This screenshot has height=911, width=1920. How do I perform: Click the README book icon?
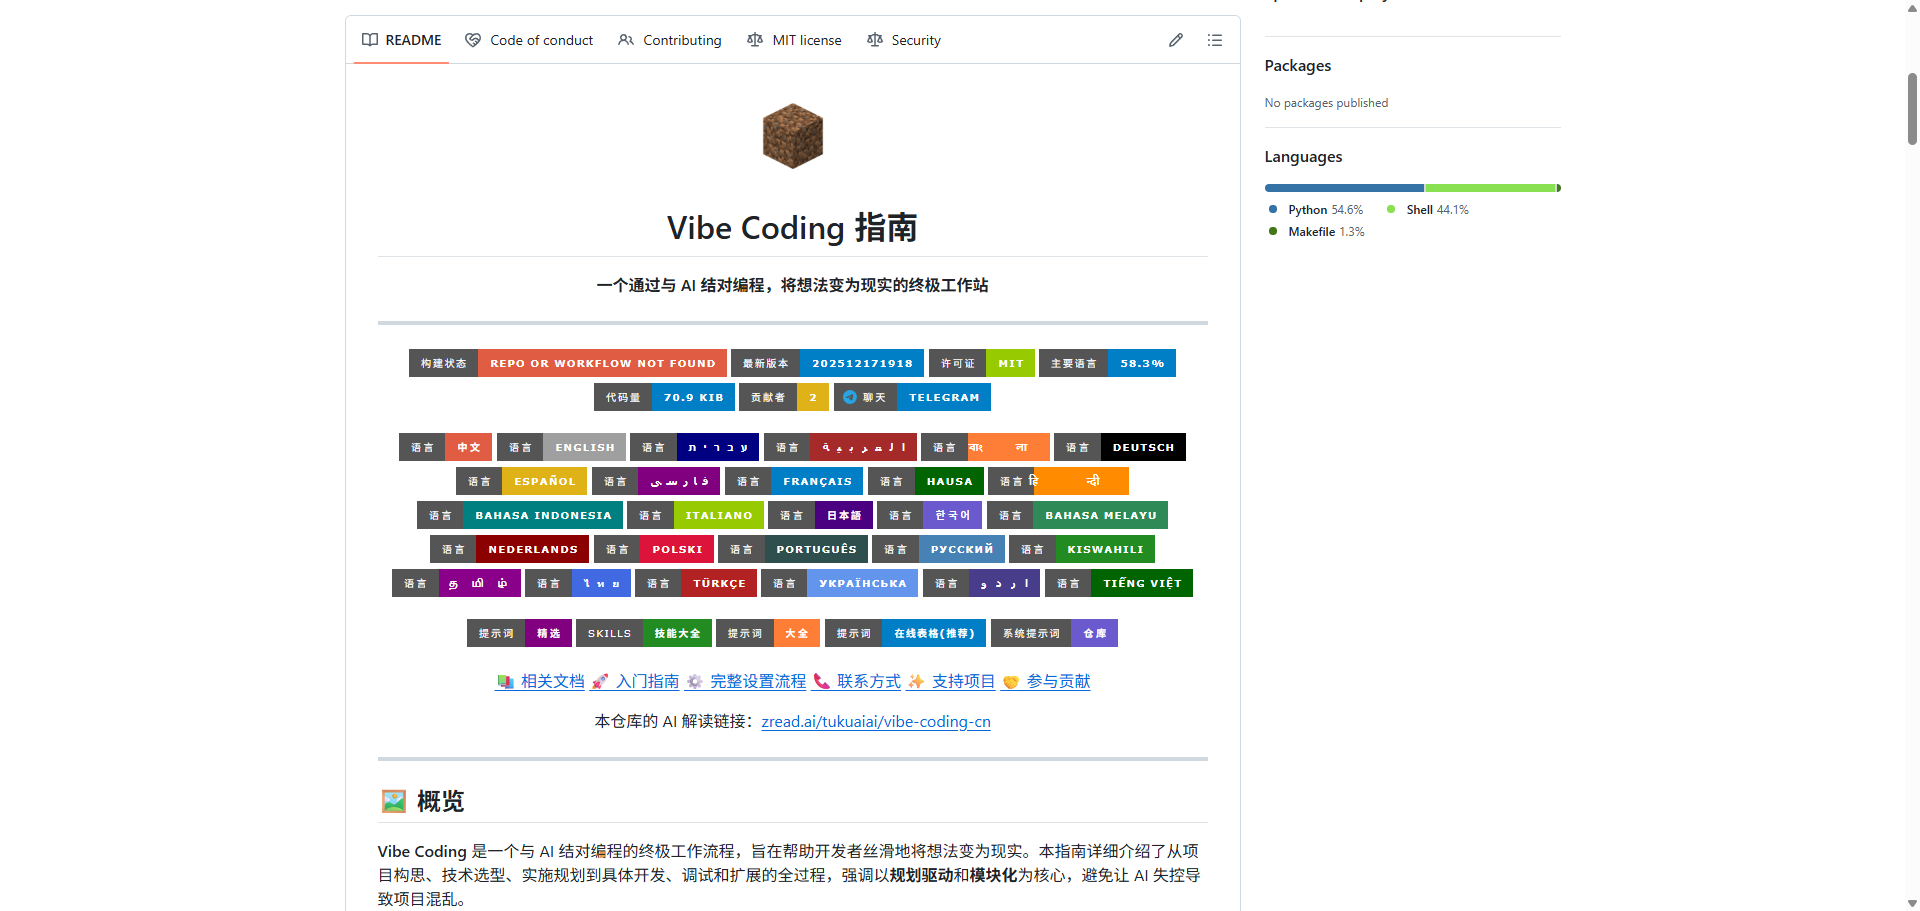[370, 40]
